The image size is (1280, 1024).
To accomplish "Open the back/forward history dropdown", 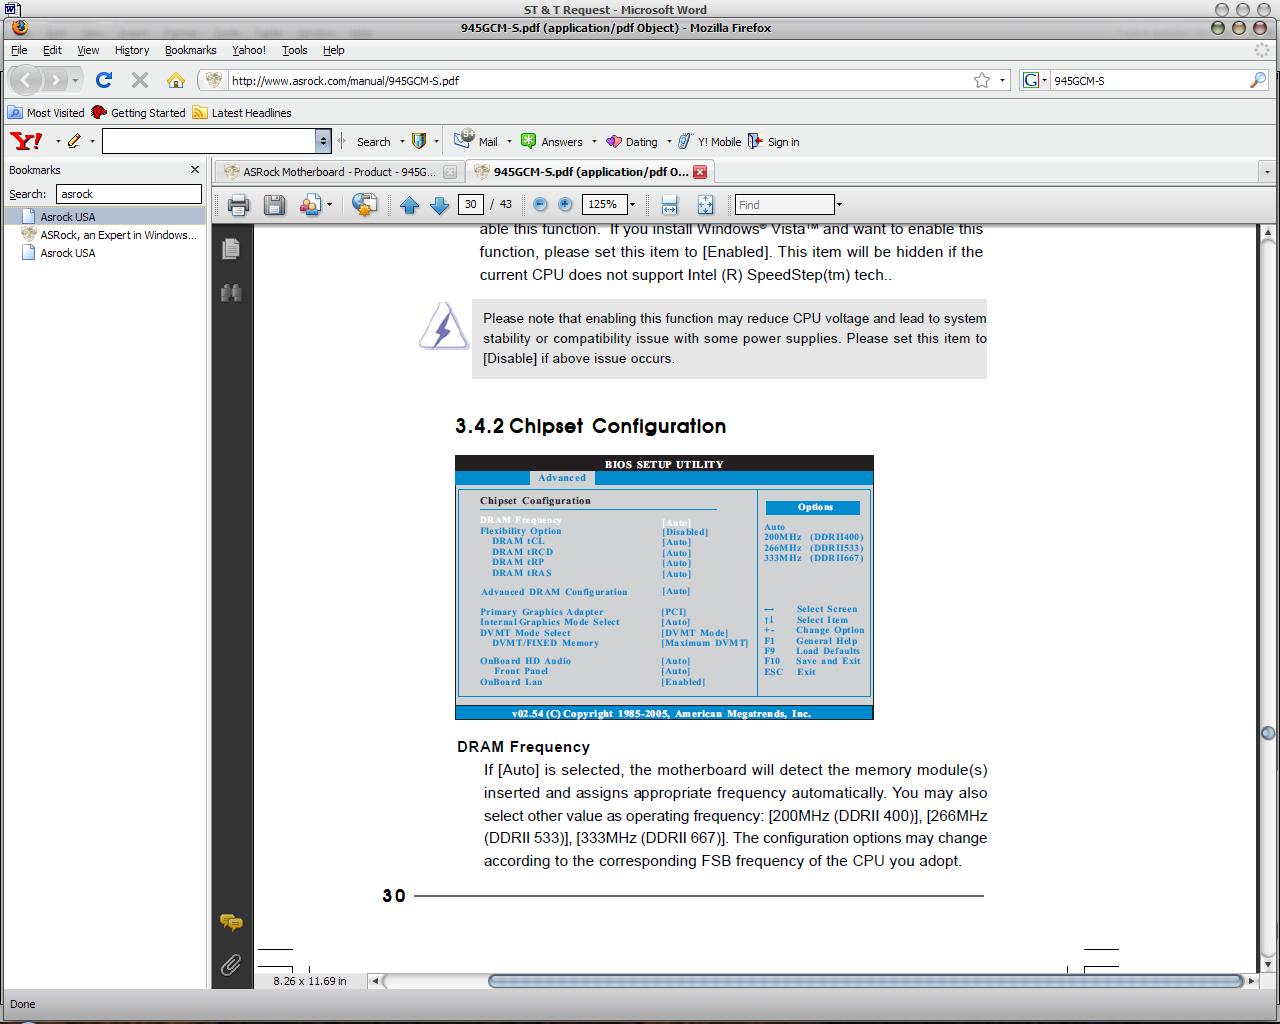I will coord(75,80).
